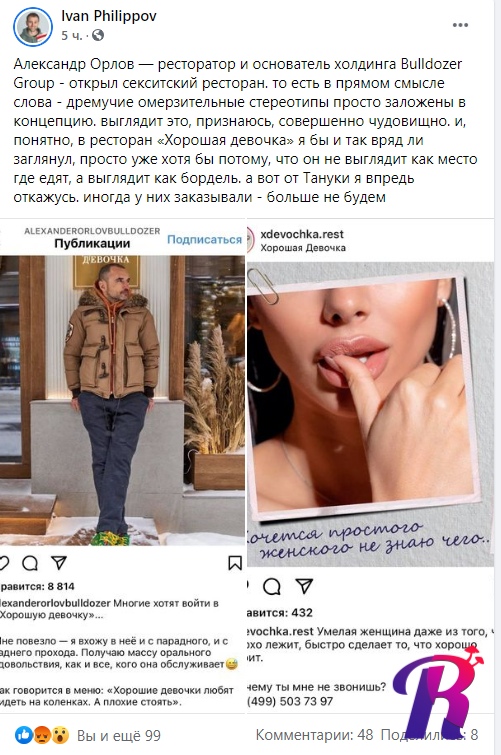Click the share paper-plane icon under right photo

pyautogui.click(x=304, y=586)
